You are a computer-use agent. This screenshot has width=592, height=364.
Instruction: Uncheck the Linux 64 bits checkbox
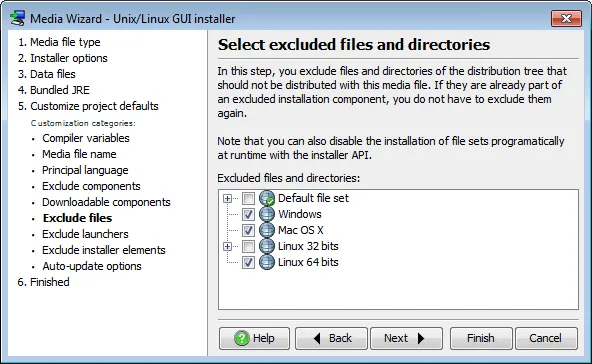[248, 262]
